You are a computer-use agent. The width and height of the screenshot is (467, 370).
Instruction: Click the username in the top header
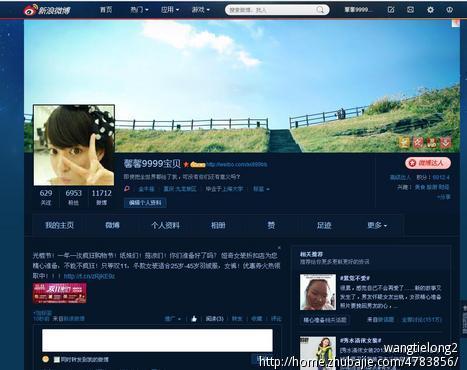coord(357,10)
